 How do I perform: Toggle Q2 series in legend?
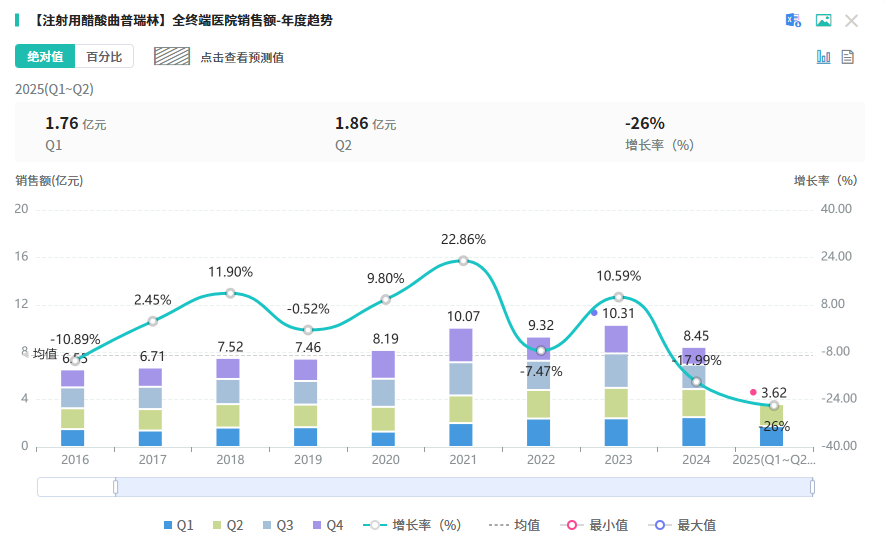click(228, 525)
